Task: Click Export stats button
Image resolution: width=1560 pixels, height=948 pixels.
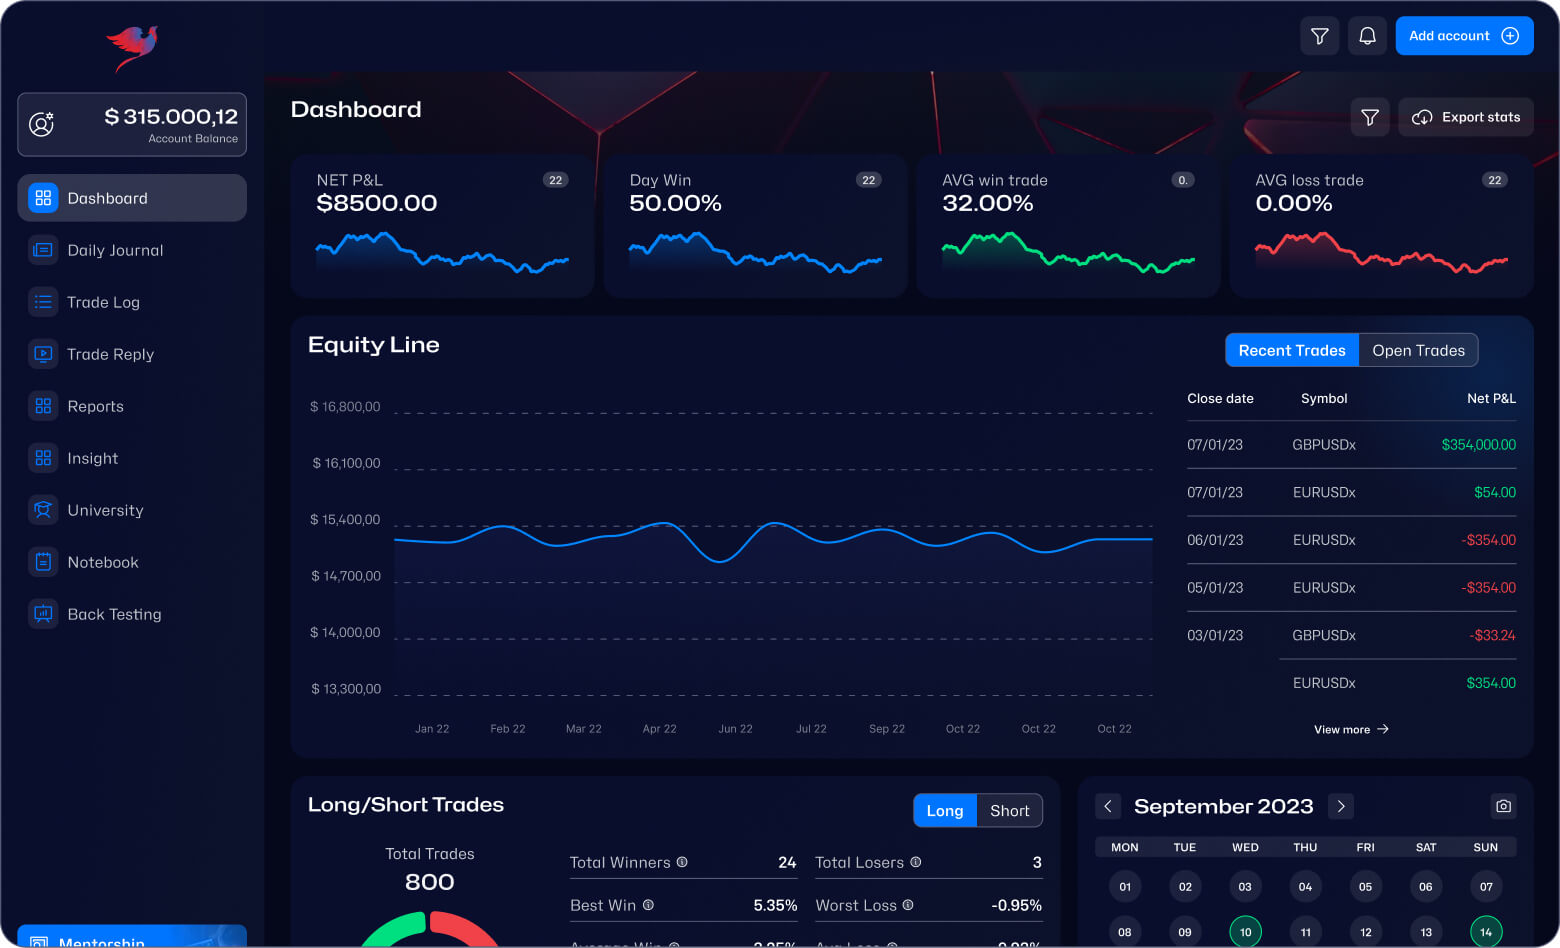Action: point(1466,117)
